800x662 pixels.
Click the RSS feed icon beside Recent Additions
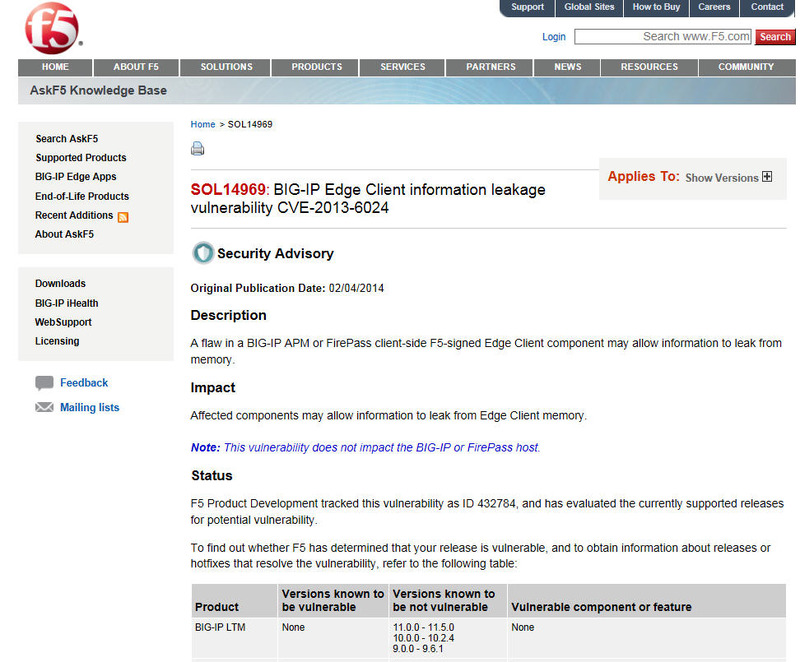pos(124,216)
